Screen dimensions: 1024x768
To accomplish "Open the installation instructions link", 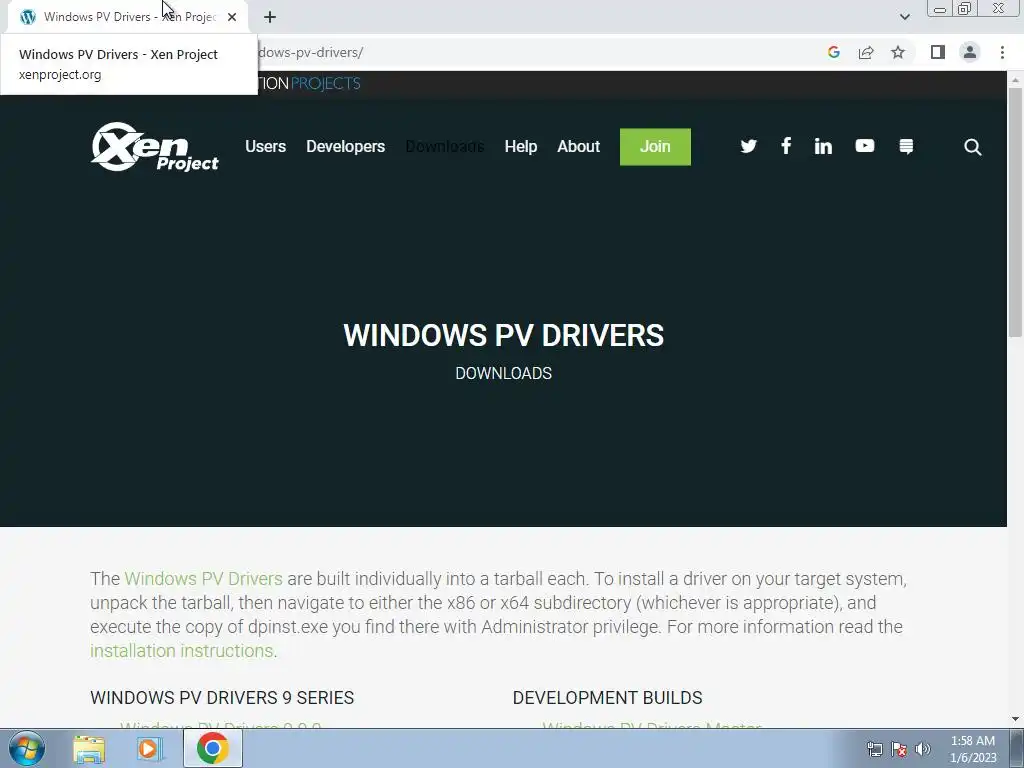I will [x=182, y=650].
